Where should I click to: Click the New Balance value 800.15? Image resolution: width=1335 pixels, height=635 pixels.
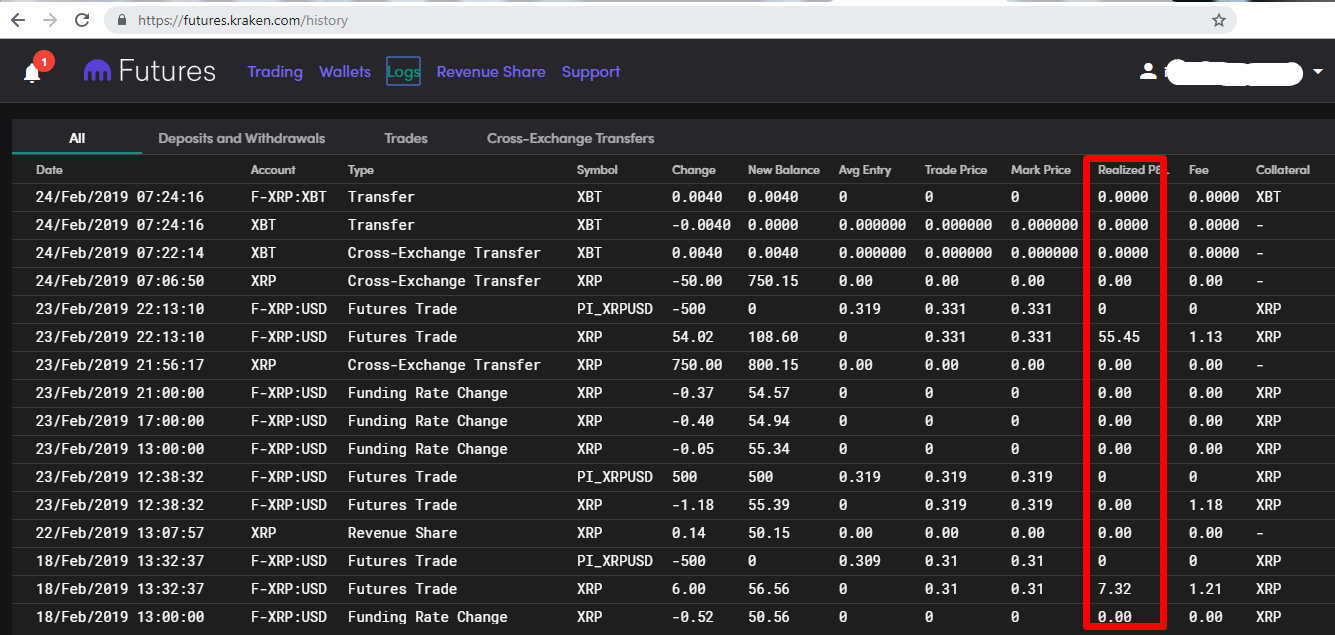tap(773, 365)
